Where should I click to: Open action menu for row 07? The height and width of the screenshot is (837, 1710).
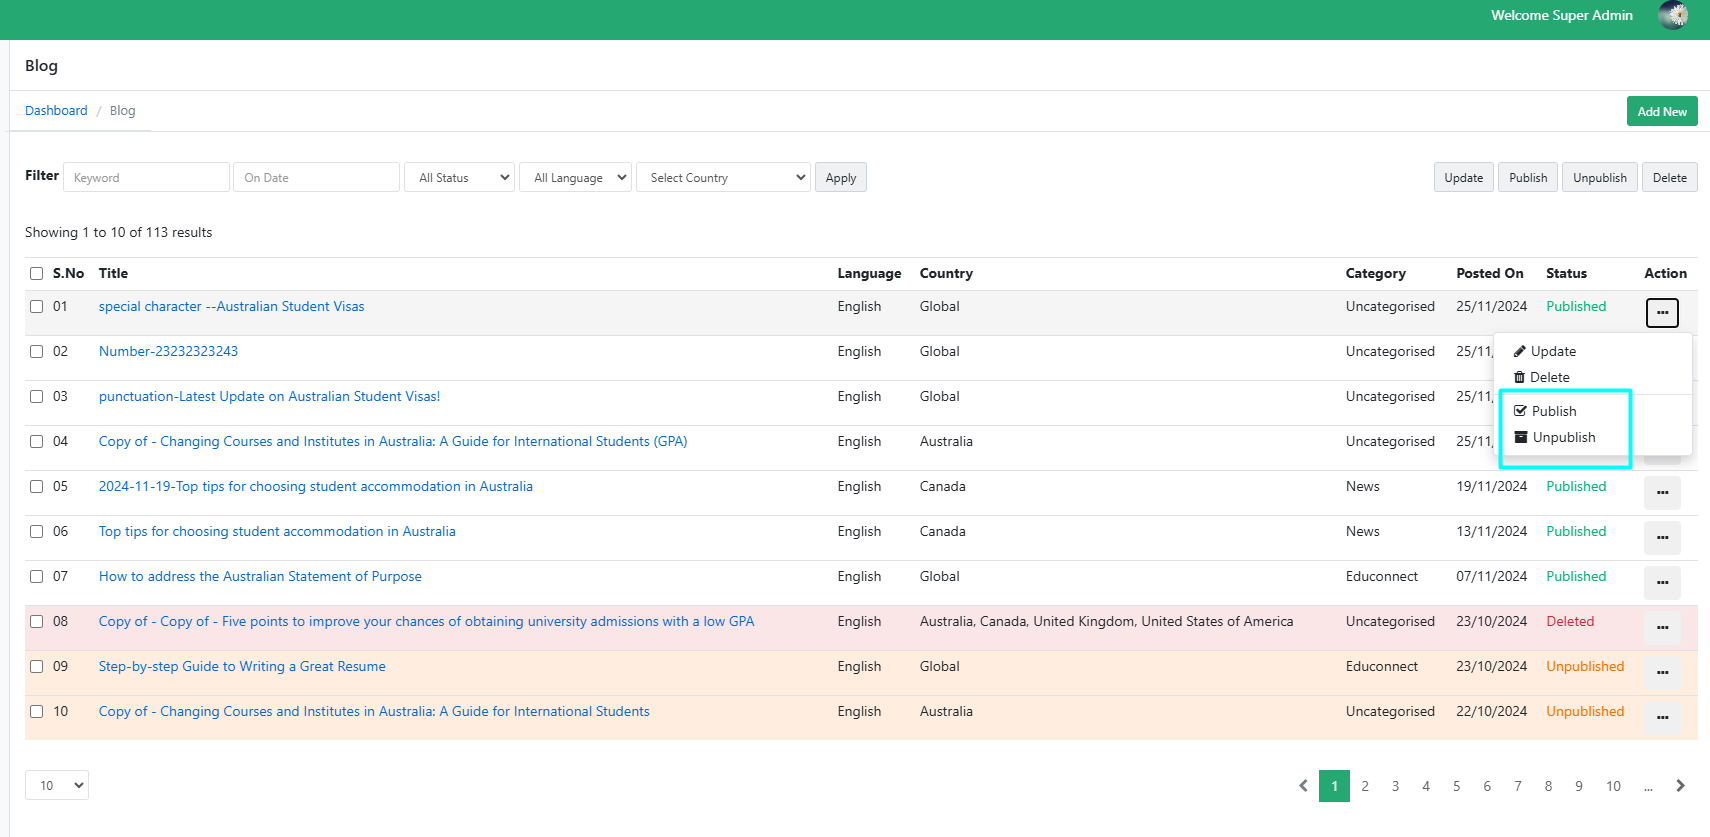coord(1662,582)
